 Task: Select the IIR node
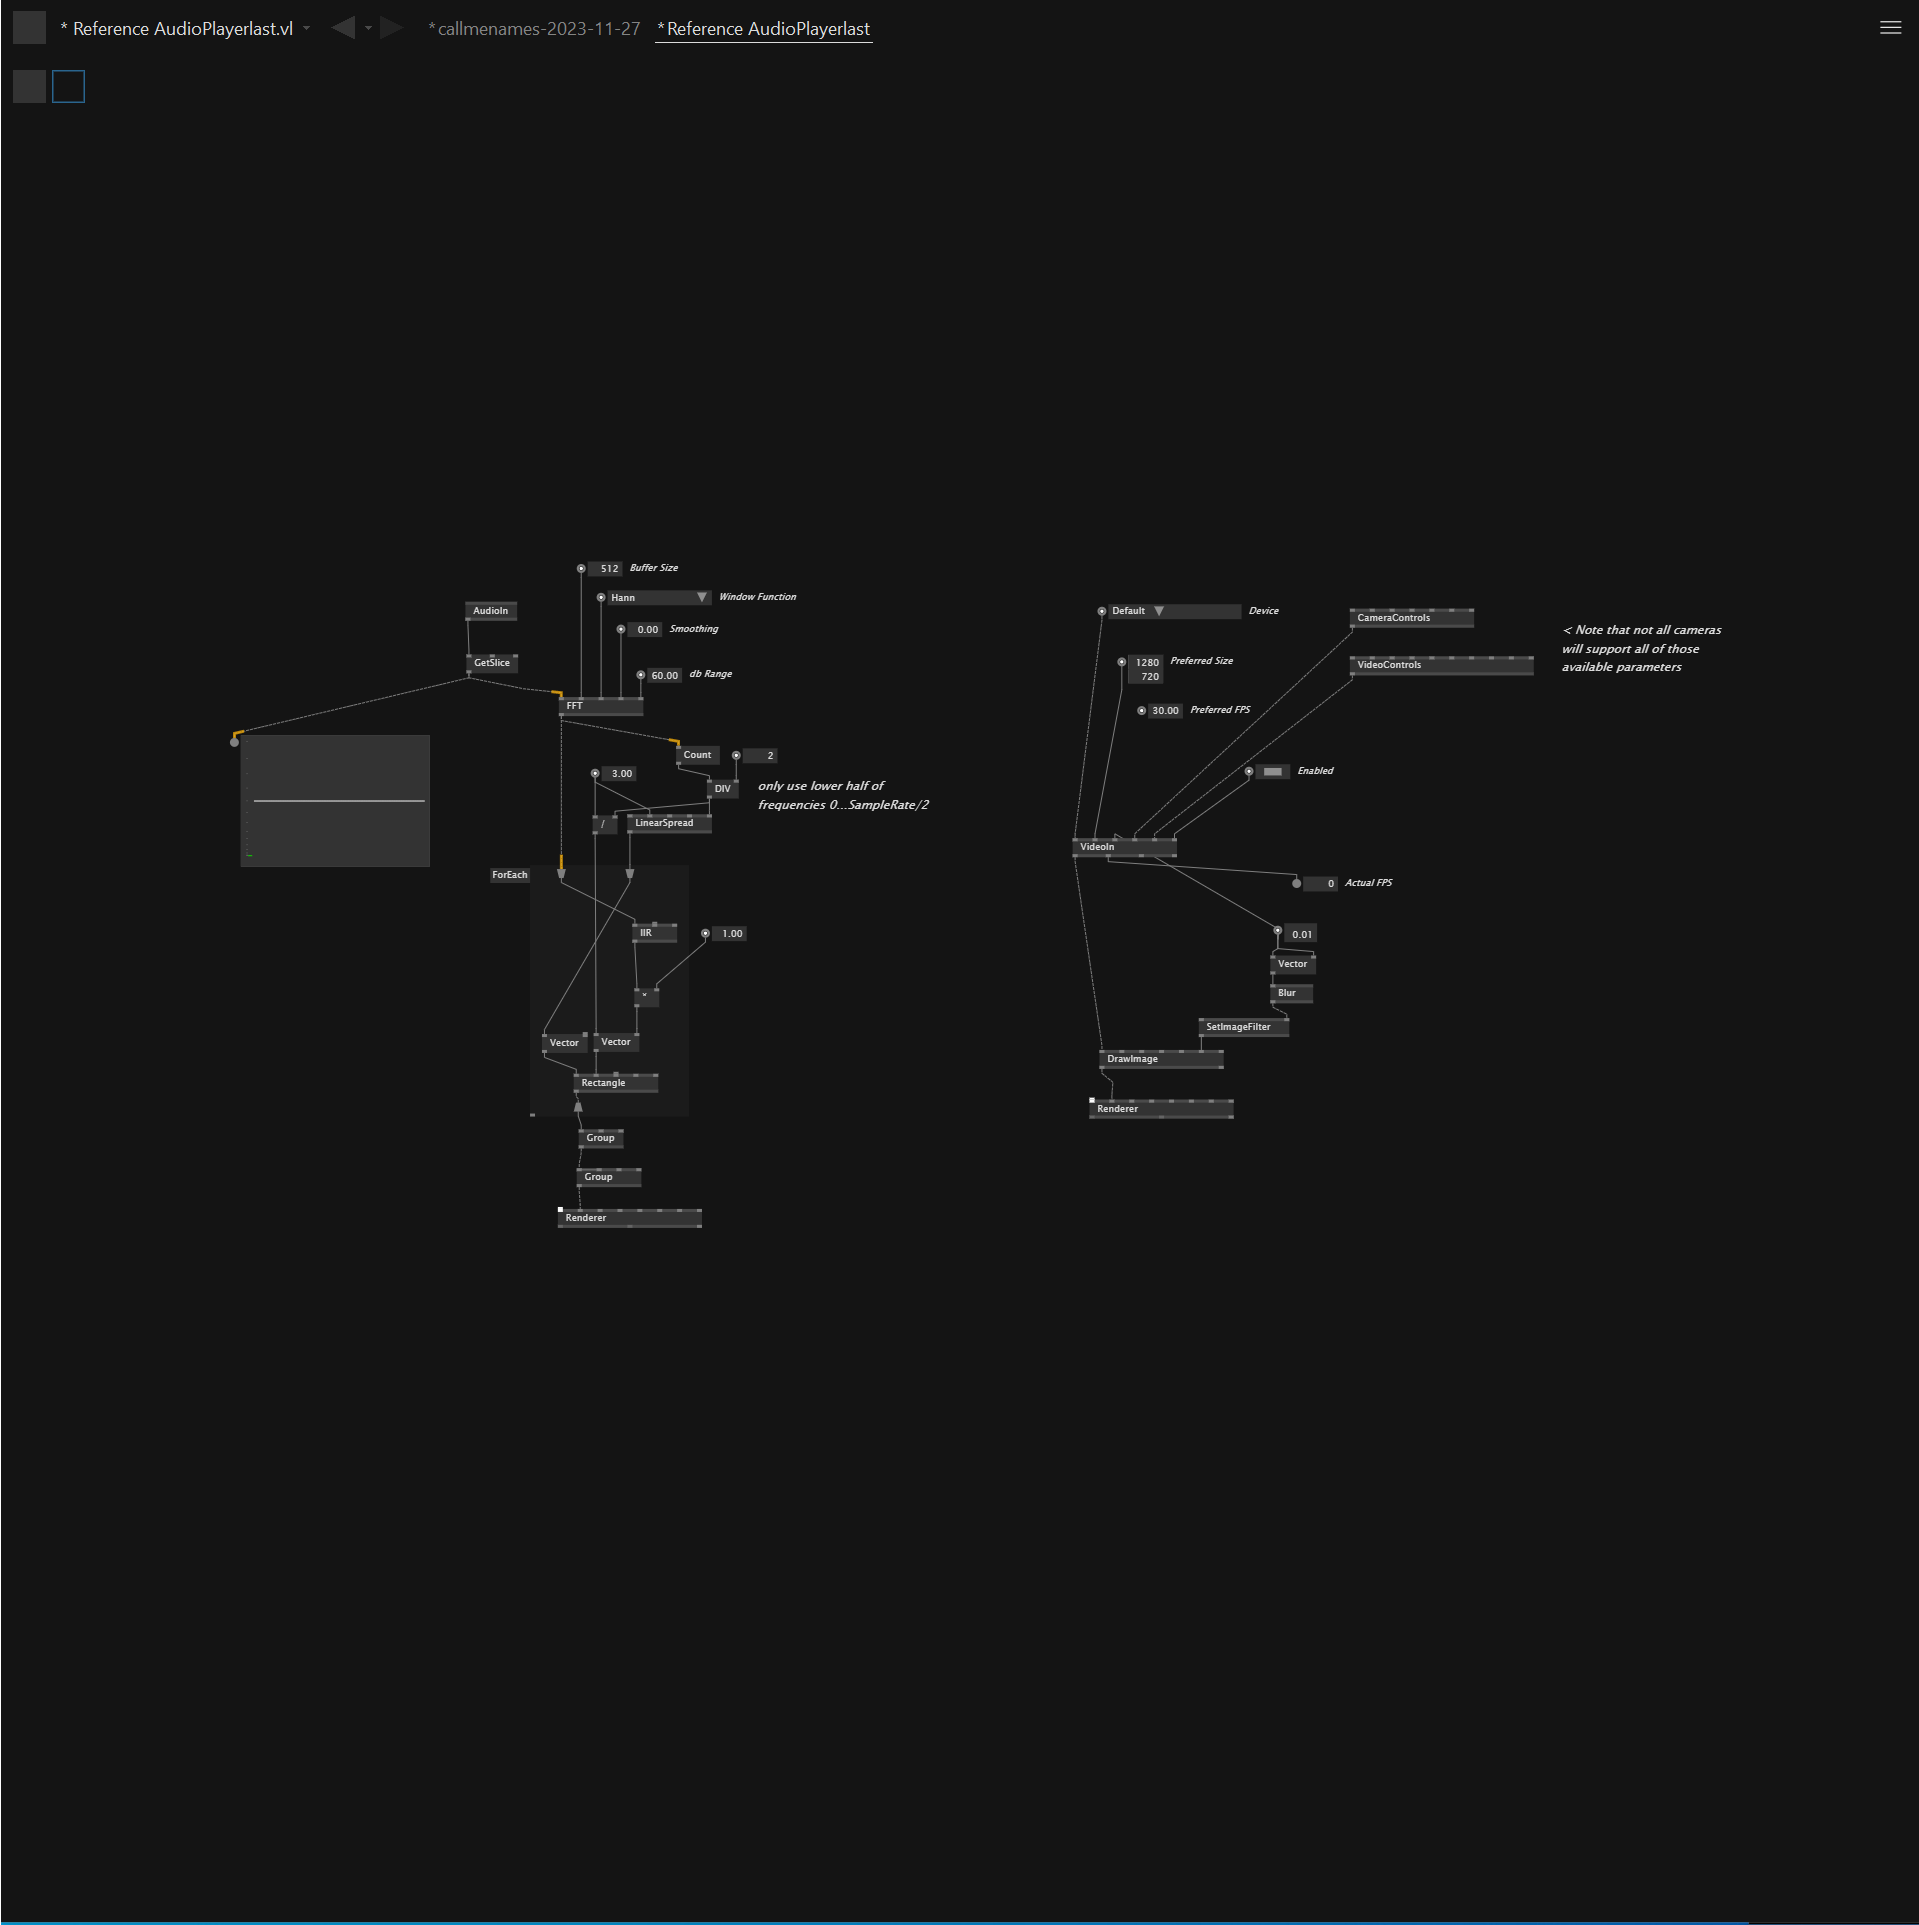tap(654, 933)
